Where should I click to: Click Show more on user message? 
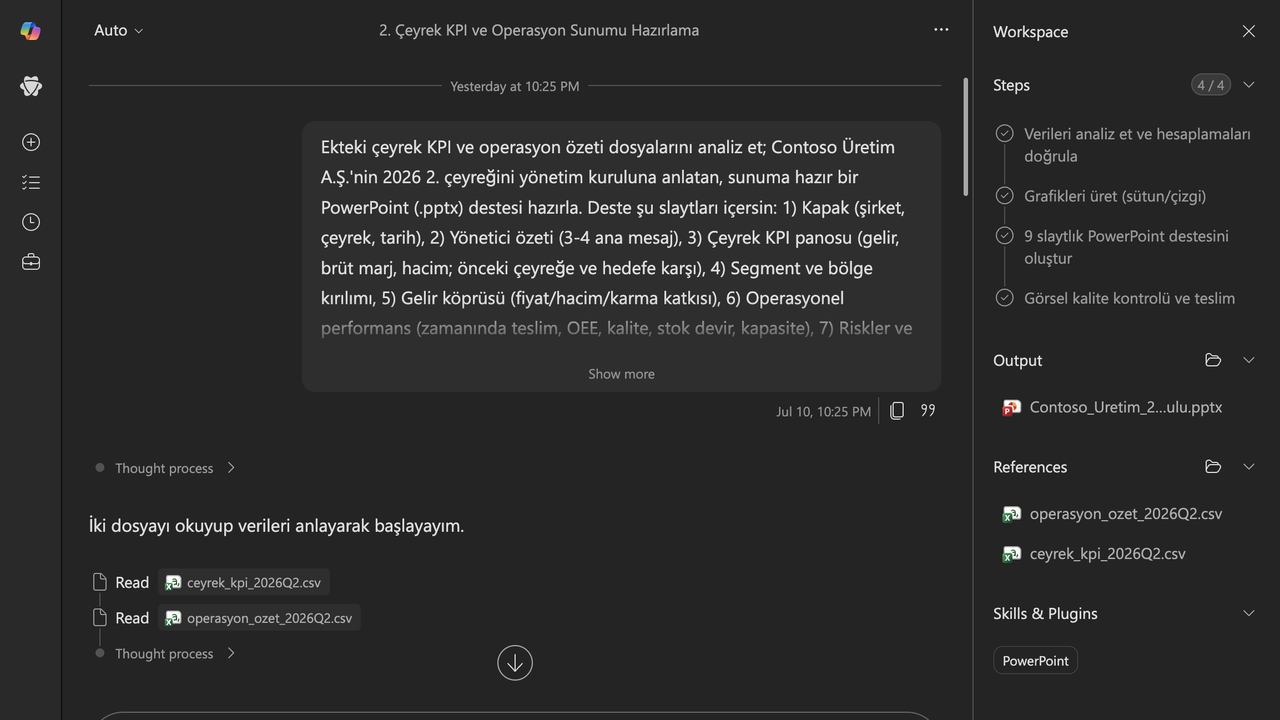621,374
